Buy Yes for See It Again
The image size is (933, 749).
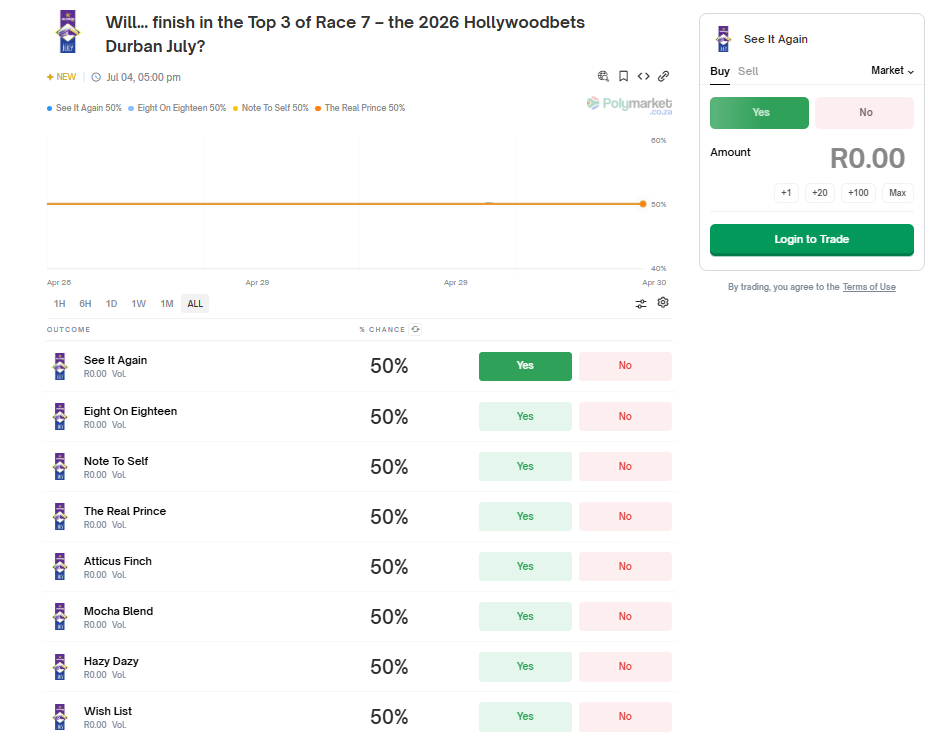click(525, 366)
